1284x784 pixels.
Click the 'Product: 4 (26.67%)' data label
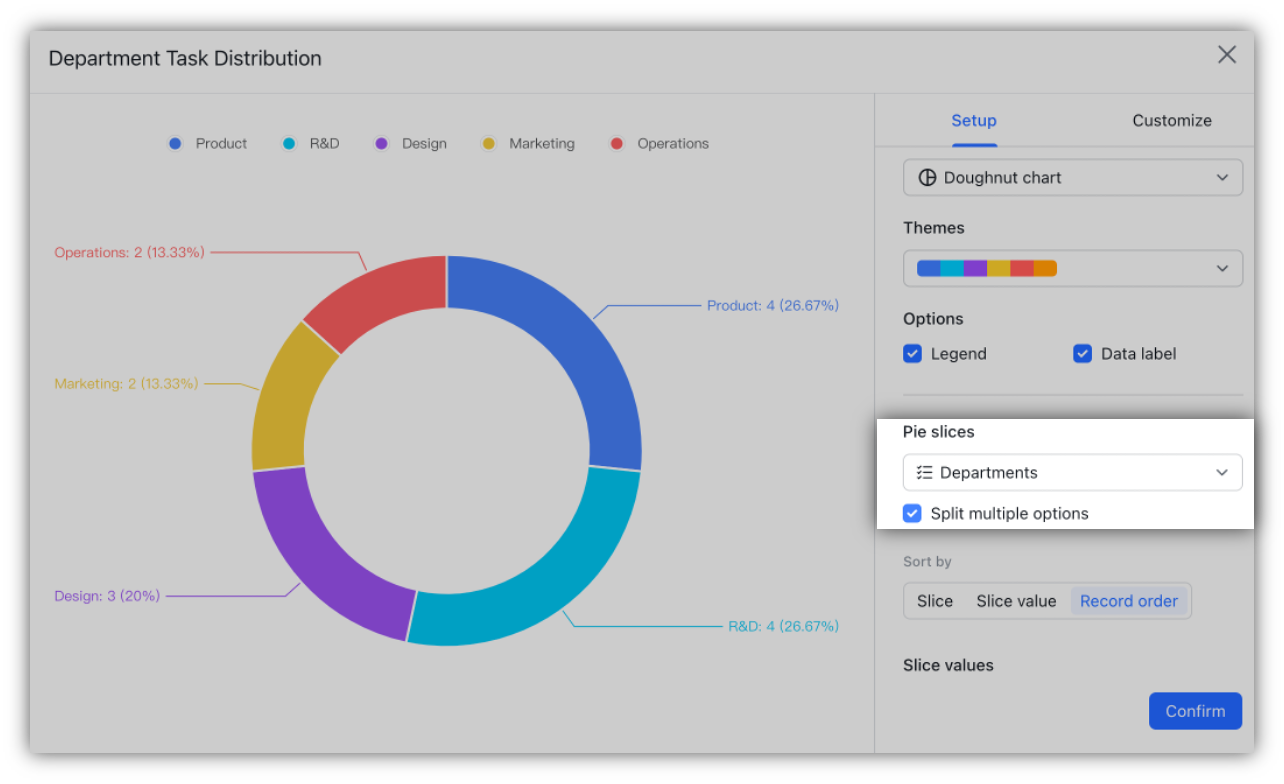(x=773, y=306)
